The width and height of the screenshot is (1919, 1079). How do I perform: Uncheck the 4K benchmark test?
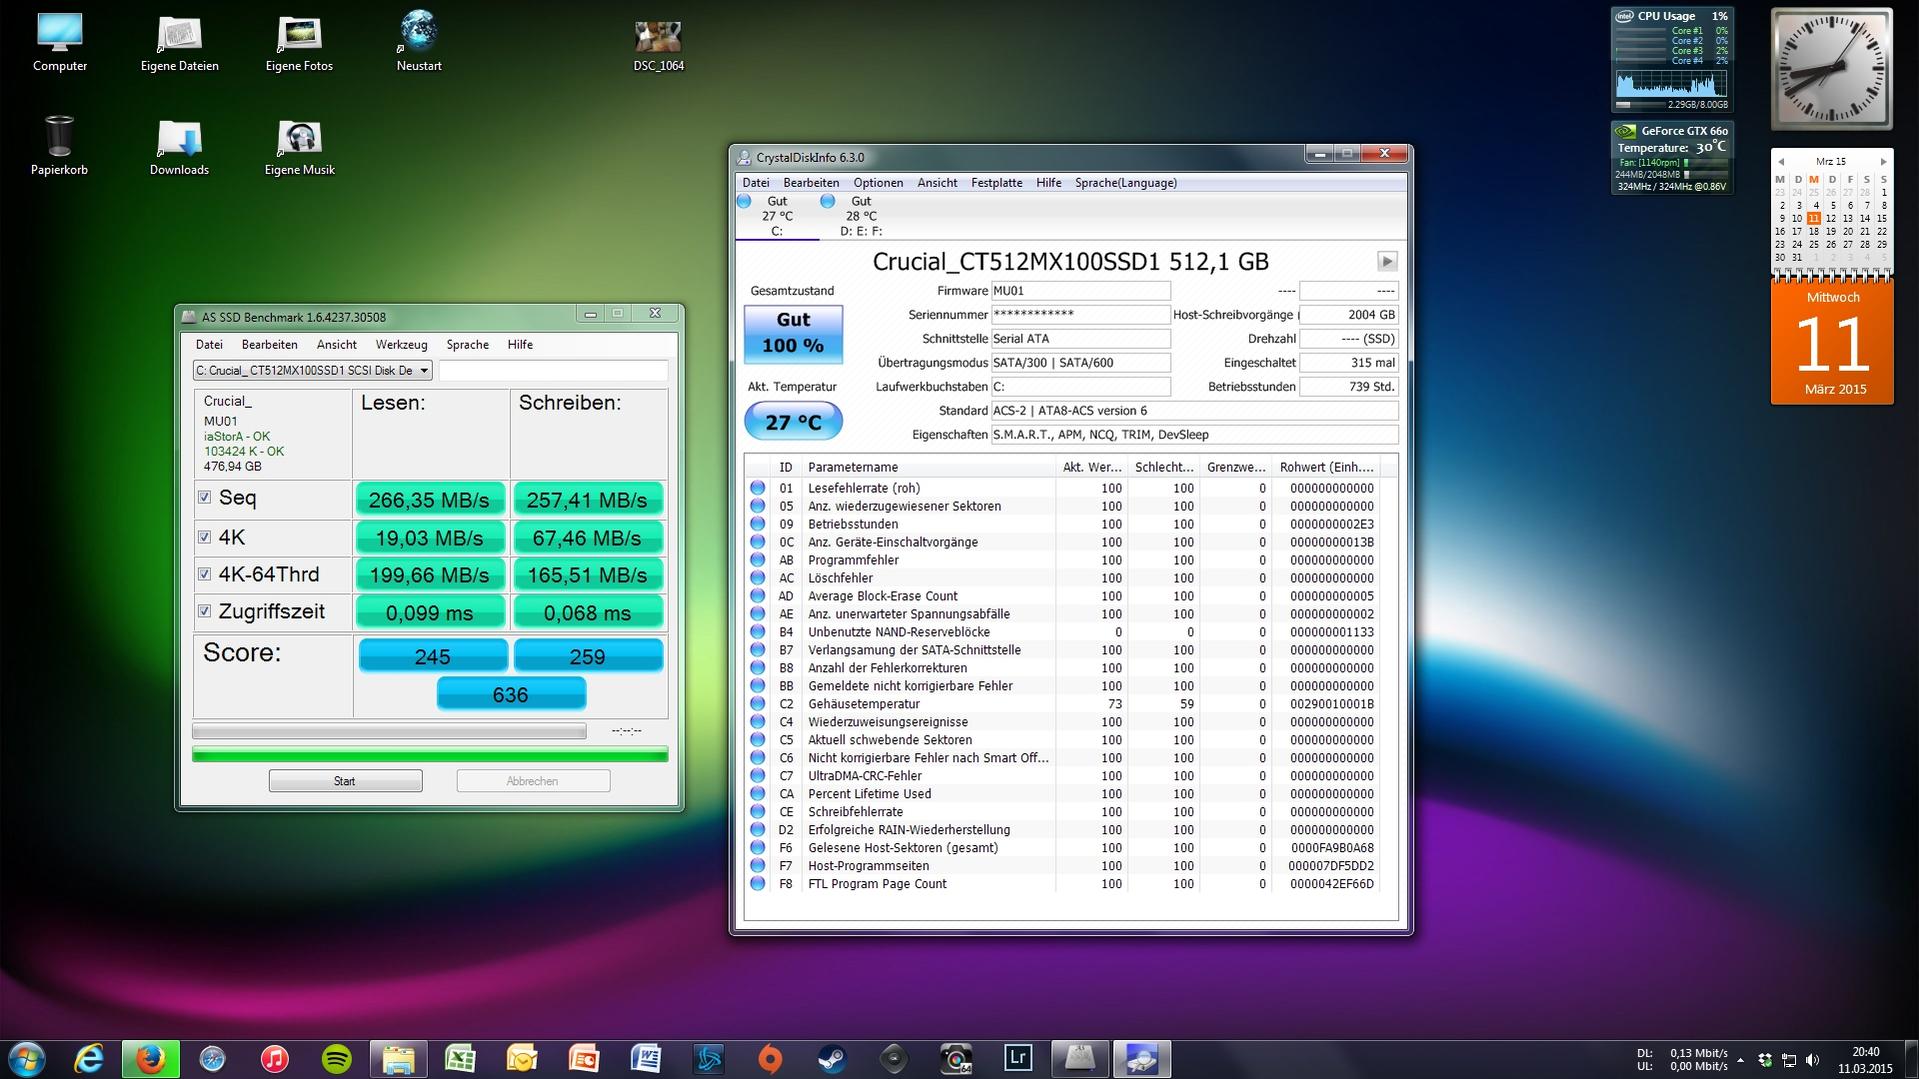[205, 537]
